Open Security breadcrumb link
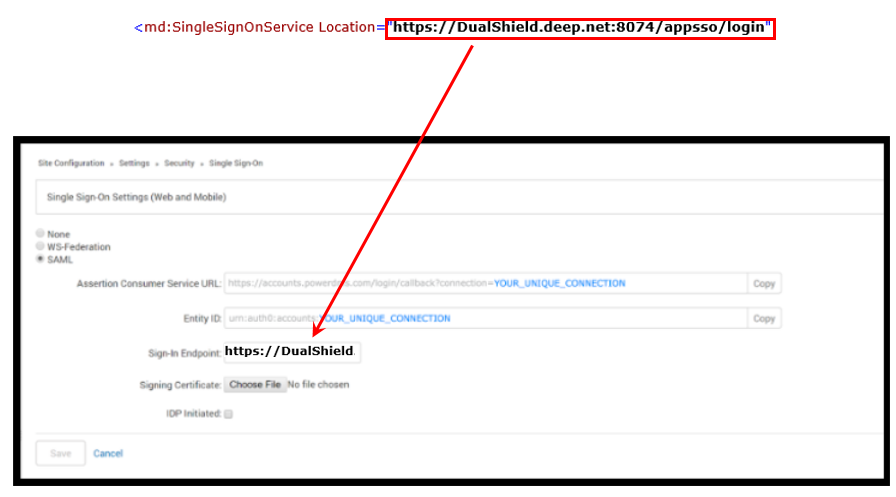The image size is (896, 497). pyautogui.click(x=179, y=163)
